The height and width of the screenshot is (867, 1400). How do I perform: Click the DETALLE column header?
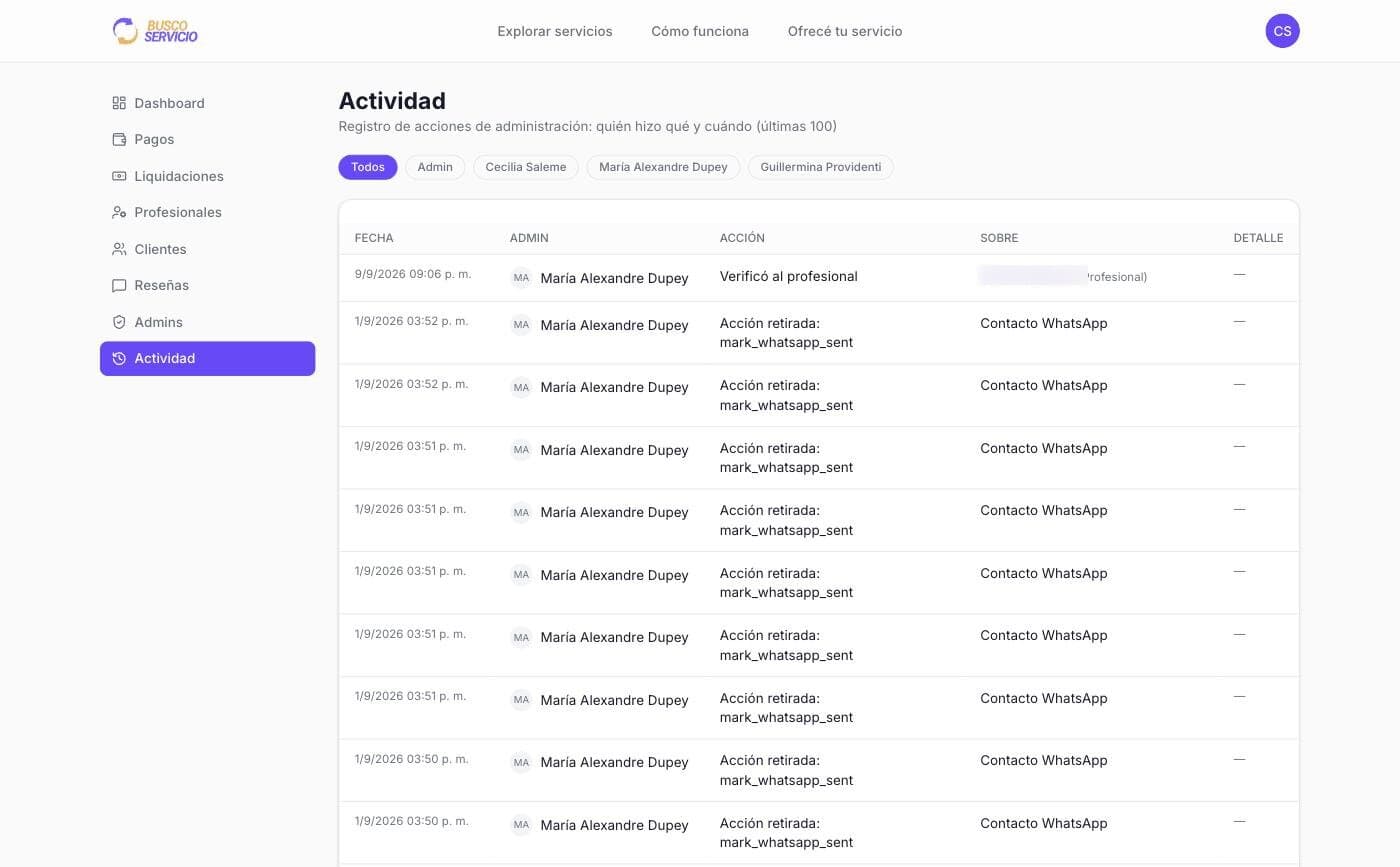pos(1258,238)
